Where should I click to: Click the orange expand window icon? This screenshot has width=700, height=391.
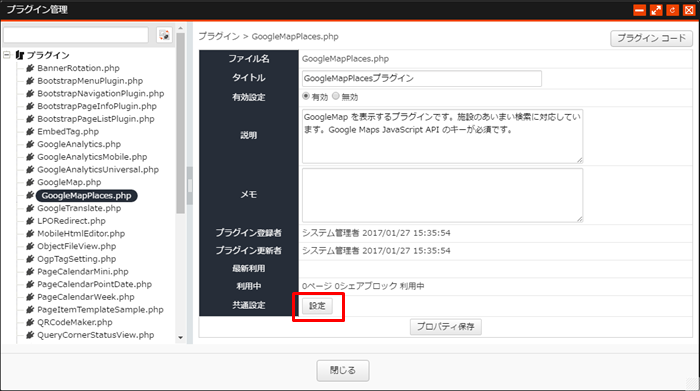656,10
